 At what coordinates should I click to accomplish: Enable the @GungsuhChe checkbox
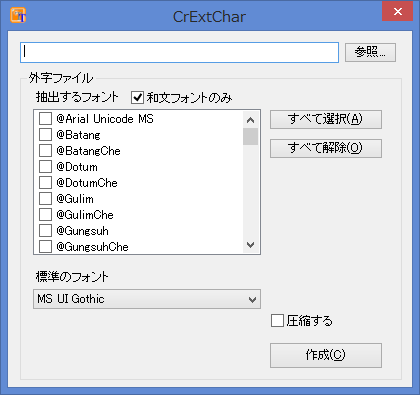click(x=46, y=246)
